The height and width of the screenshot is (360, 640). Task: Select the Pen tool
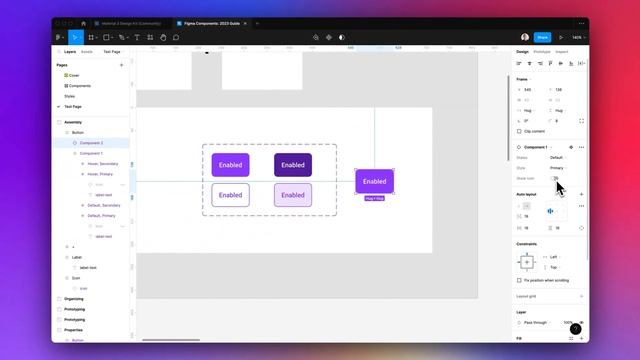click(x=122, y=37)
